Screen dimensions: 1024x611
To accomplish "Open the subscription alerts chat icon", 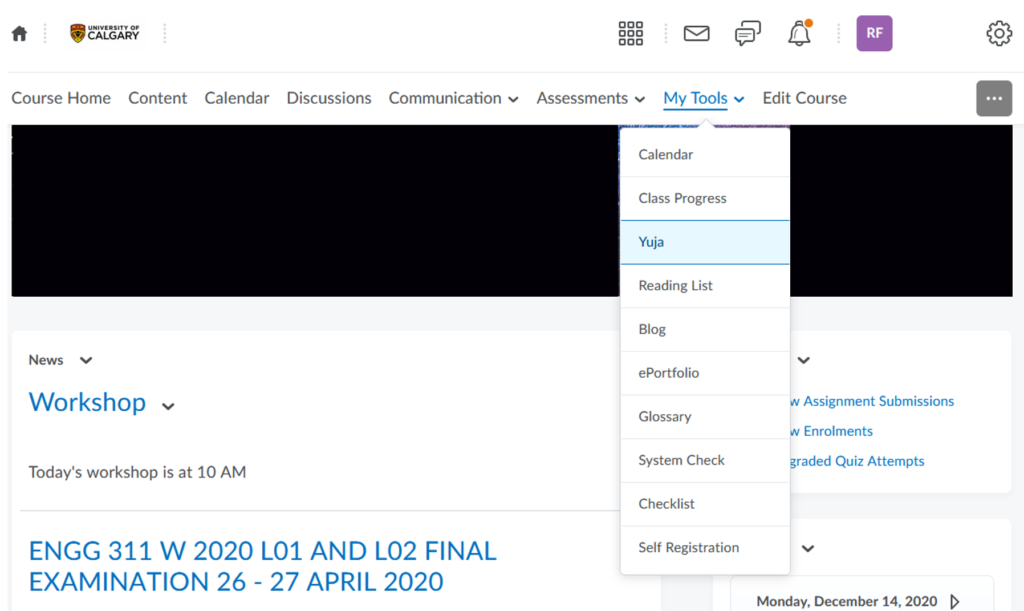I will tap(748, 33).
